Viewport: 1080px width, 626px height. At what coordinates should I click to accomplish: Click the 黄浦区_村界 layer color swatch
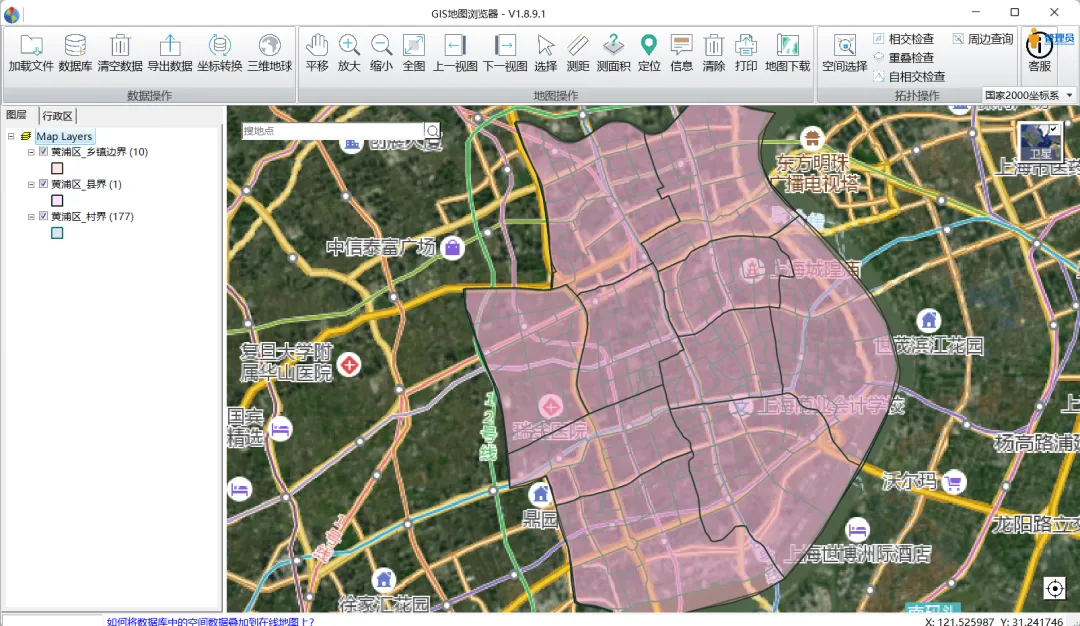click(57, 233)
